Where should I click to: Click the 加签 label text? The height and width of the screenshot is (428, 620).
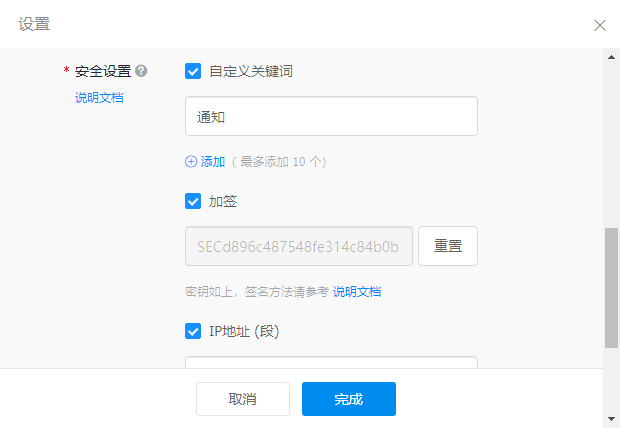(x=223, y=201)
